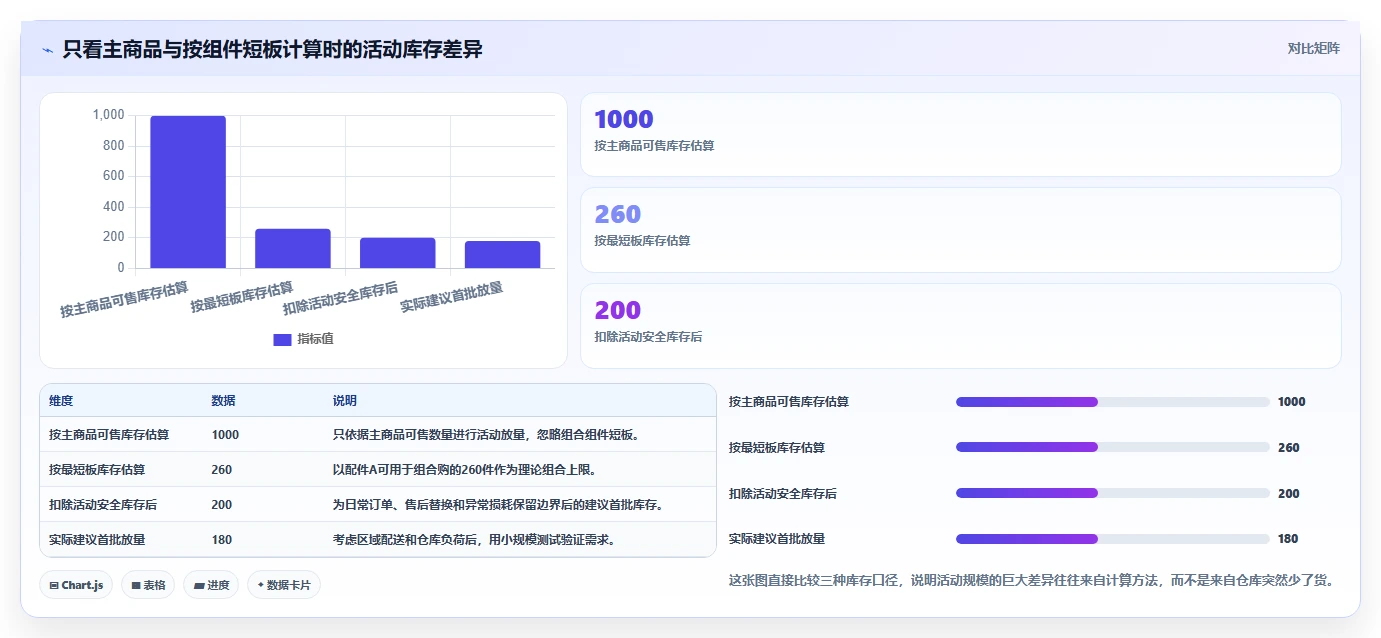Click the table data value 180
This screenshot has height=638, width=1381.
coord(221,540)
